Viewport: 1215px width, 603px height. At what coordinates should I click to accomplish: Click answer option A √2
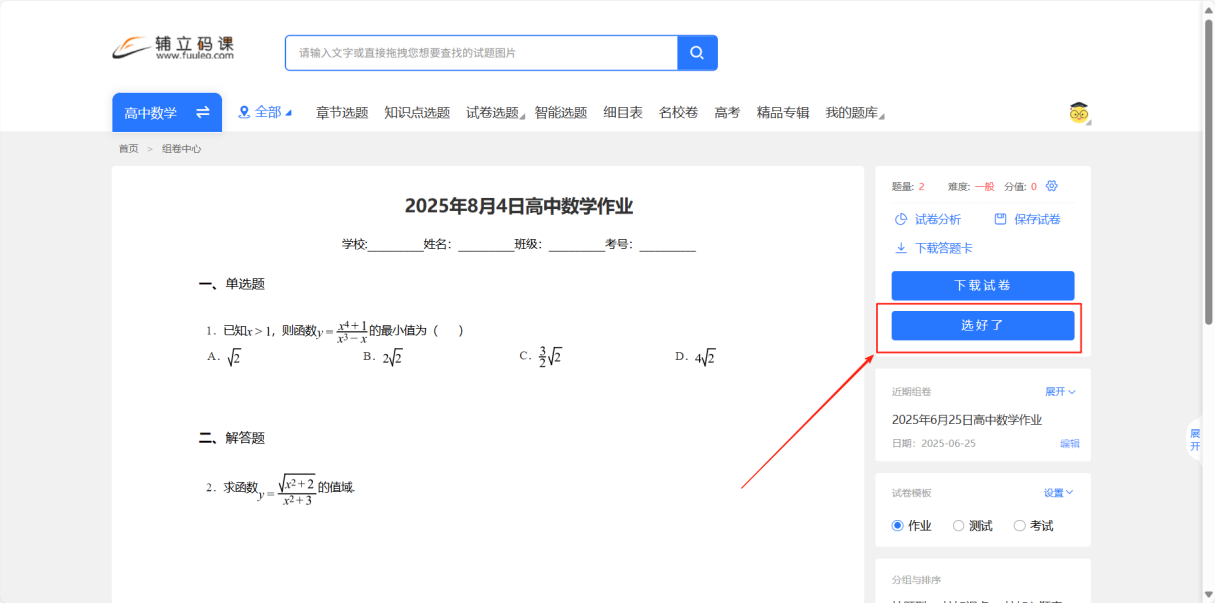[x=224, y=357]
